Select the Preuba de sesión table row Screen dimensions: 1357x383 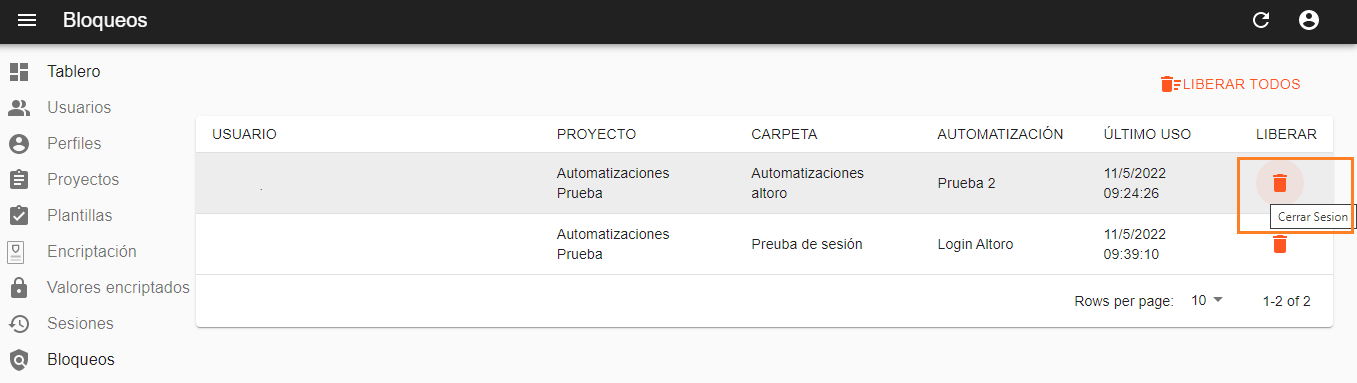tap(764, 244)
